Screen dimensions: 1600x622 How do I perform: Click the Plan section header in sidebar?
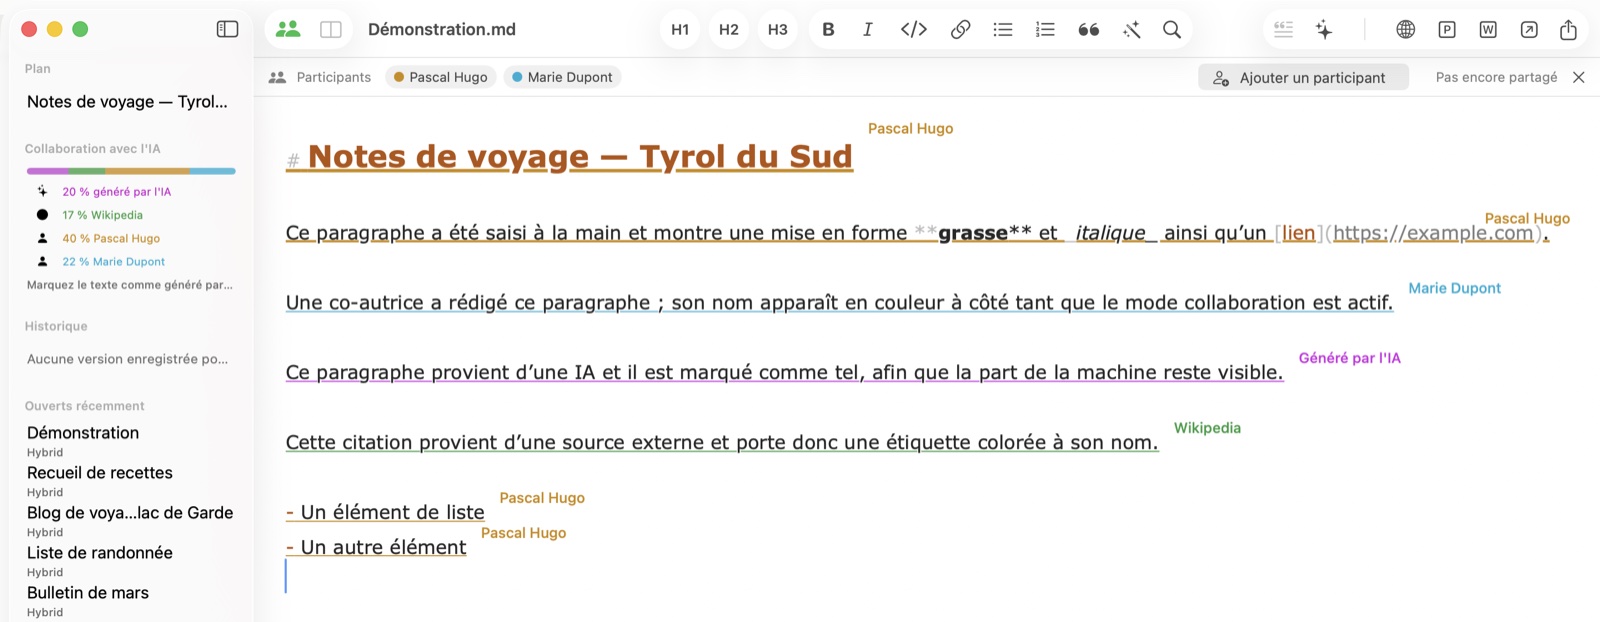coord(38,68)
